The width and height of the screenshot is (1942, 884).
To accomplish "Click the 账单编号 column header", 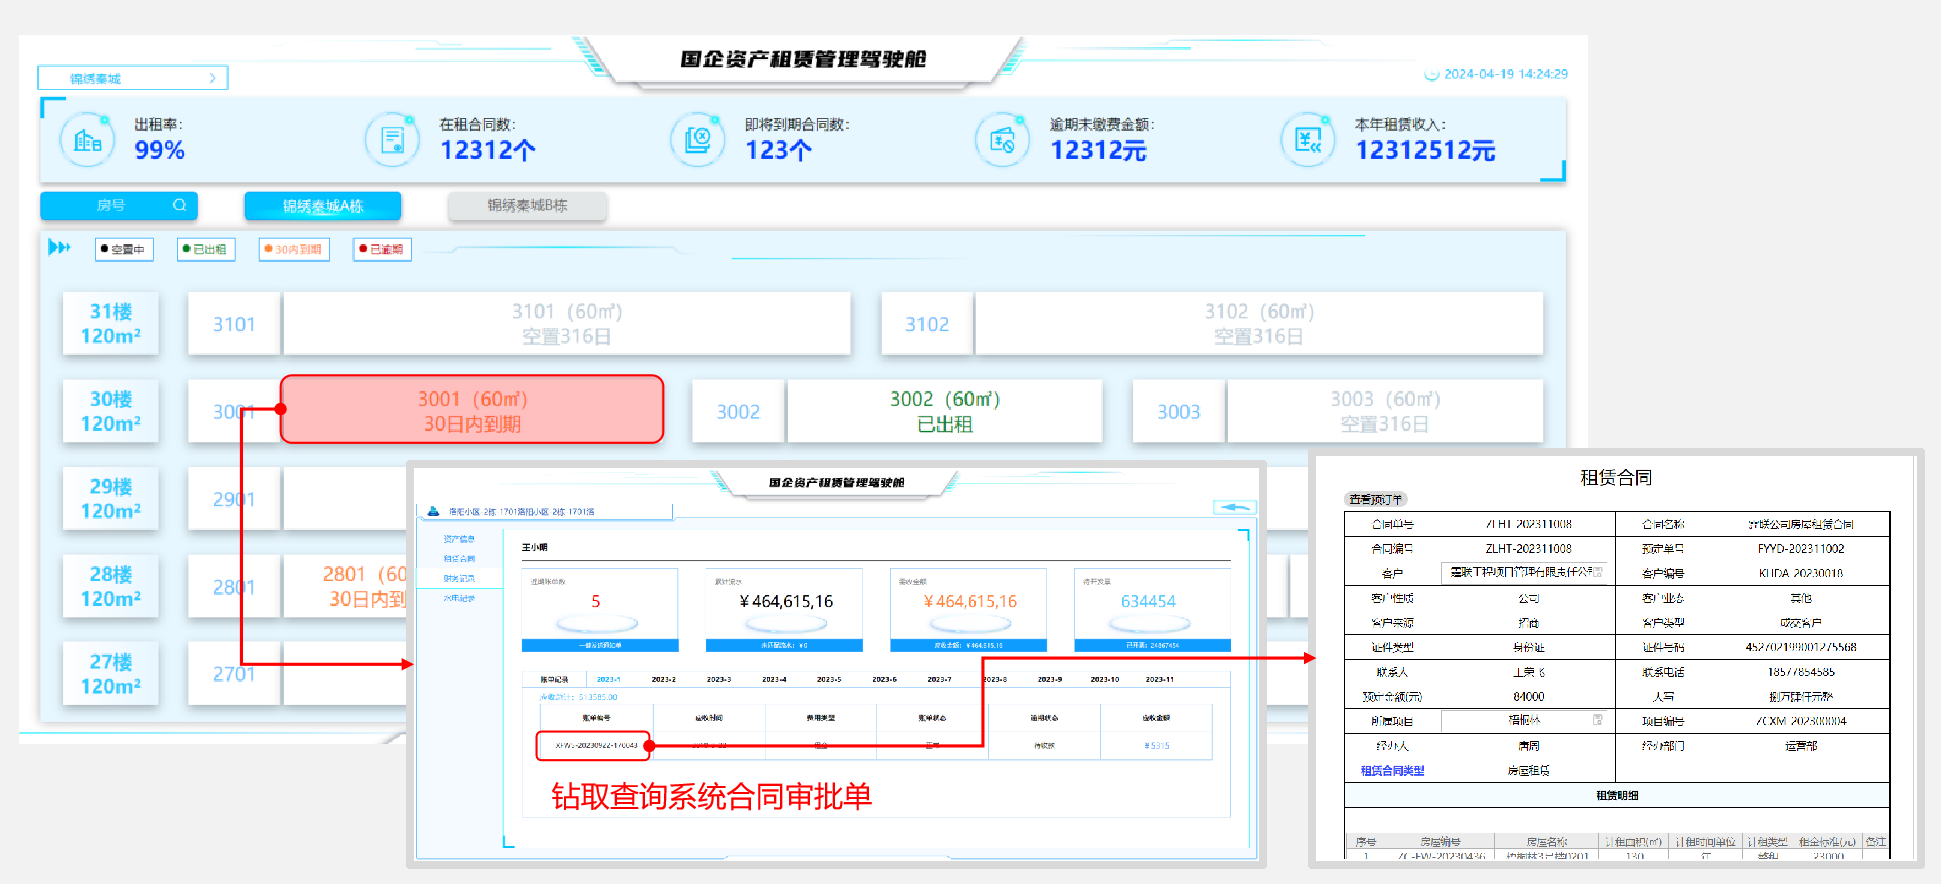I will pos(596,718).
